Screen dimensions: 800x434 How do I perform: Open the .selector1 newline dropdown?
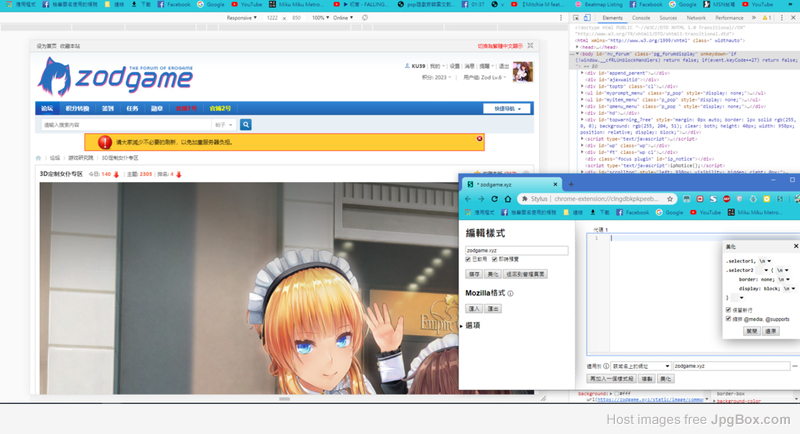pos(765,261)
